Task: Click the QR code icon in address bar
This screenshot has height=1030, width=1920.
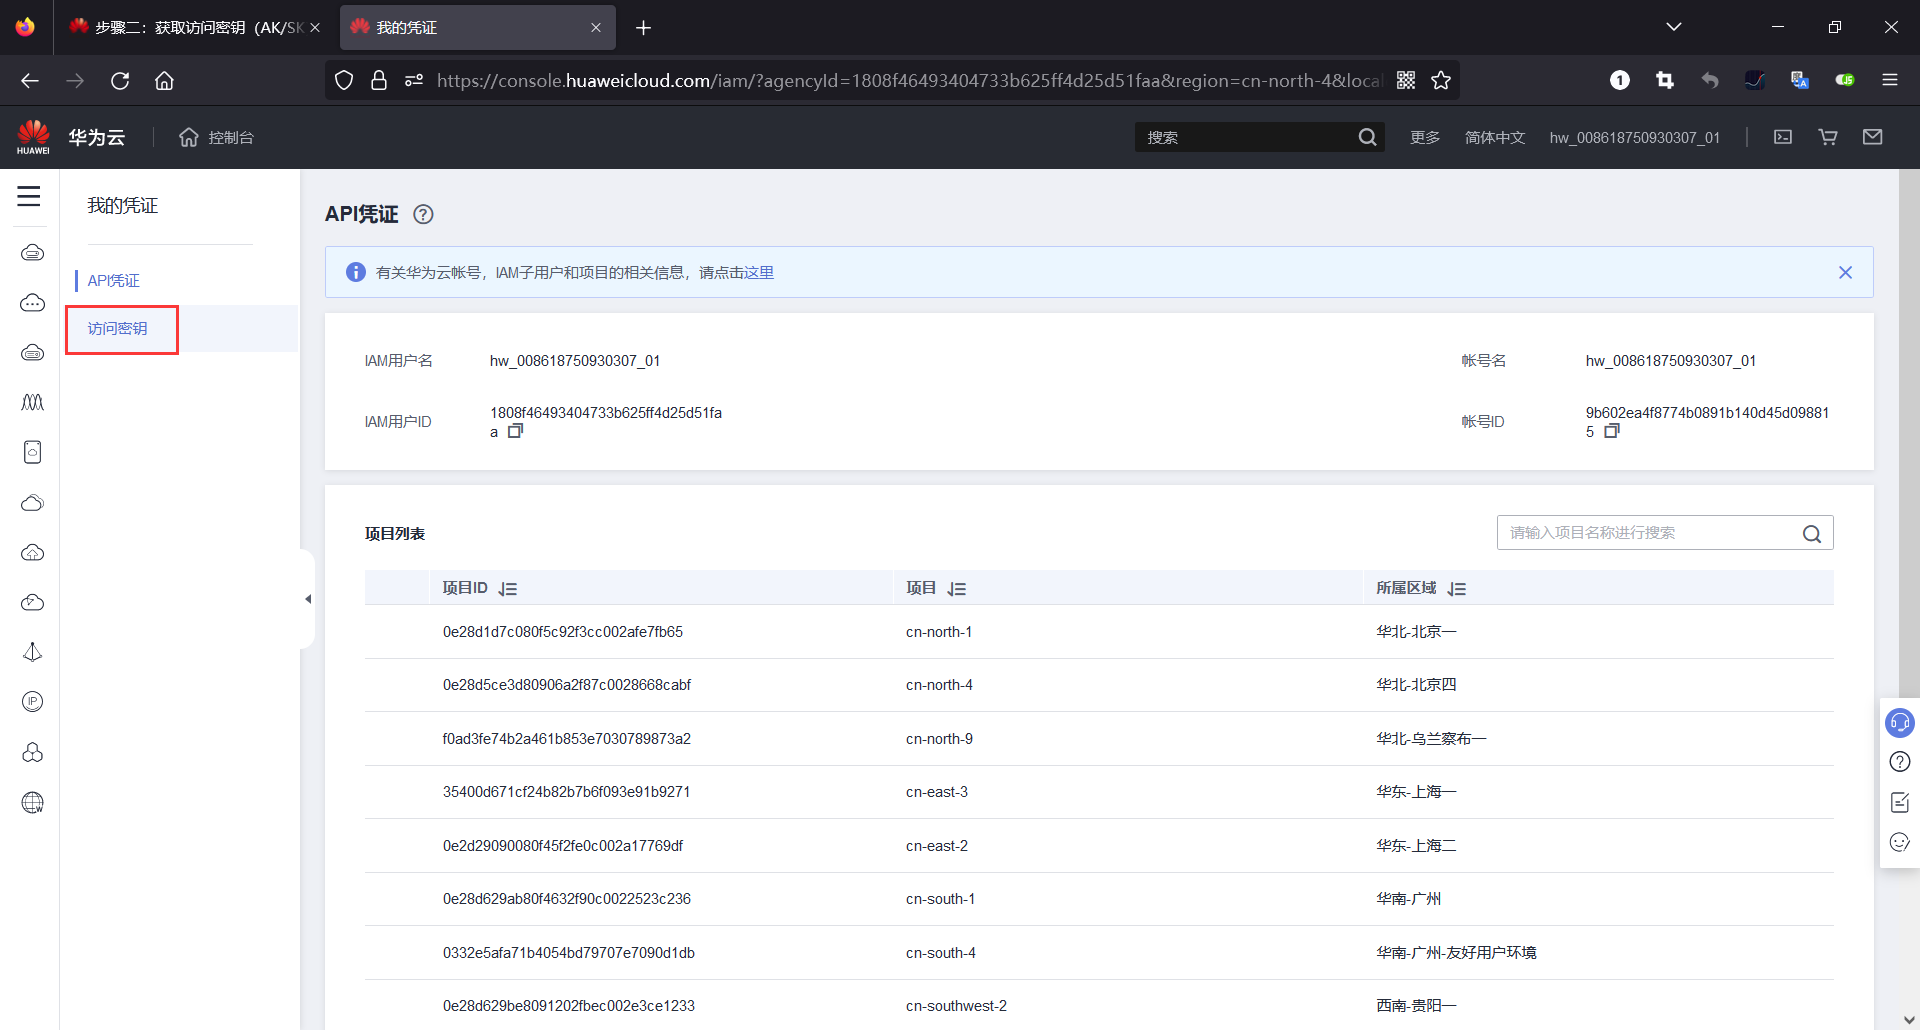Action: 1406,81
